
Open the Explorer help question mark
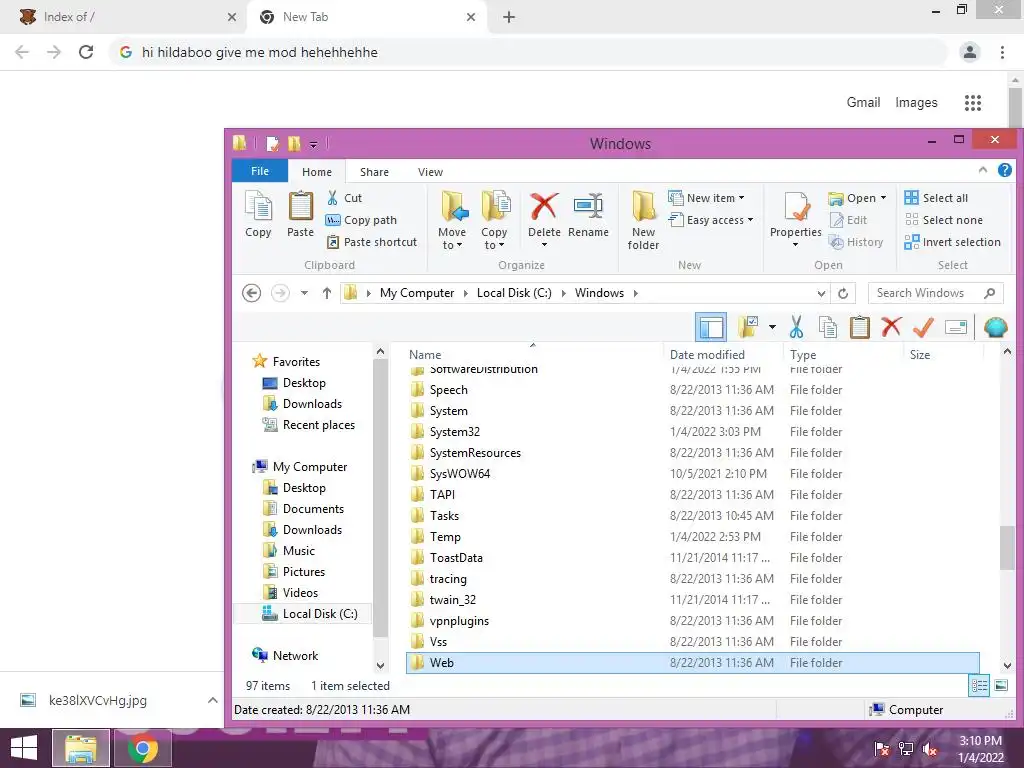pos(1005,170)
